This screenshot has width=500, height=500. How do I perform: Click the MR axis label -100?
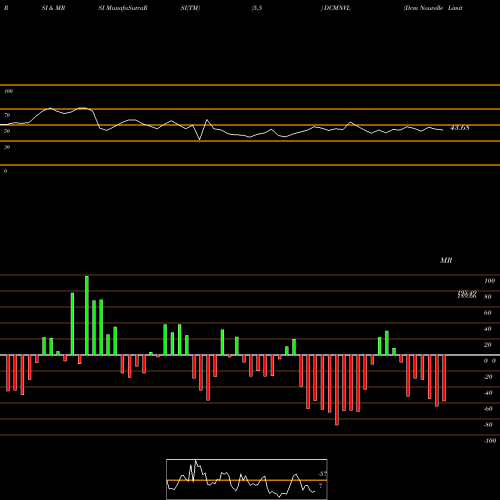click(490, 441)
